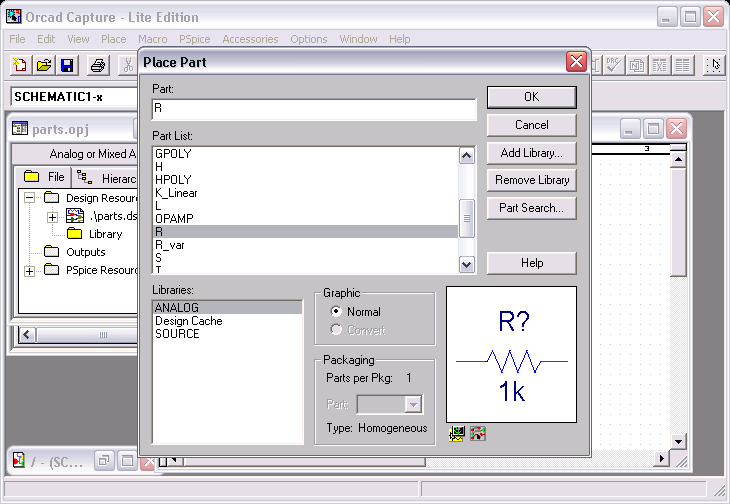Open the Place menu

click(x=114, y=39)
